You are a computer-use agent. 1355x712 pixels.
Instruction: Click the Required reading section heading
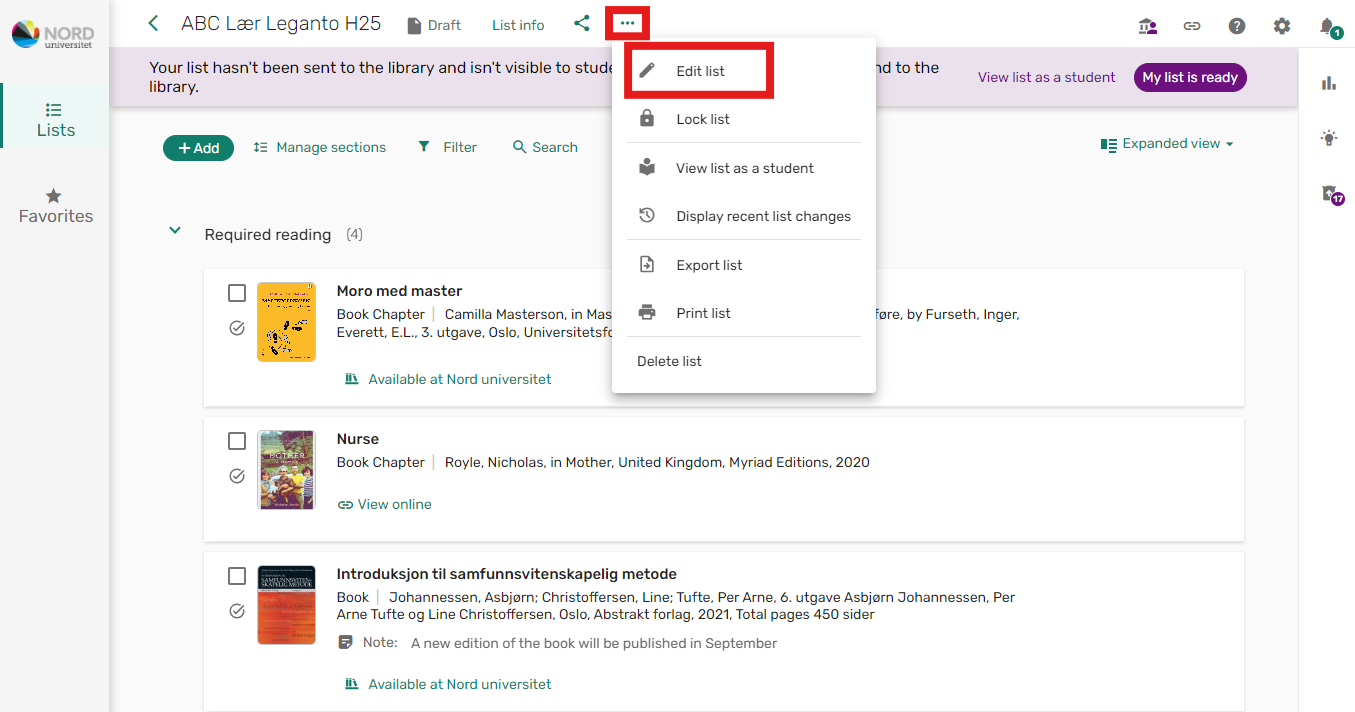268,235
